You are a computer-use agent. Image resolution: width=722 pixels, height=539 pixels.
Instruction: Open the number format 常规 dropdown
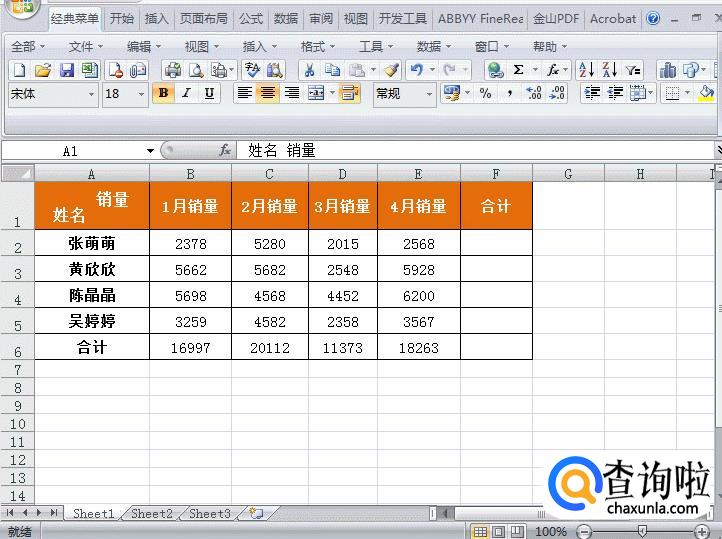tap(429, 94)
